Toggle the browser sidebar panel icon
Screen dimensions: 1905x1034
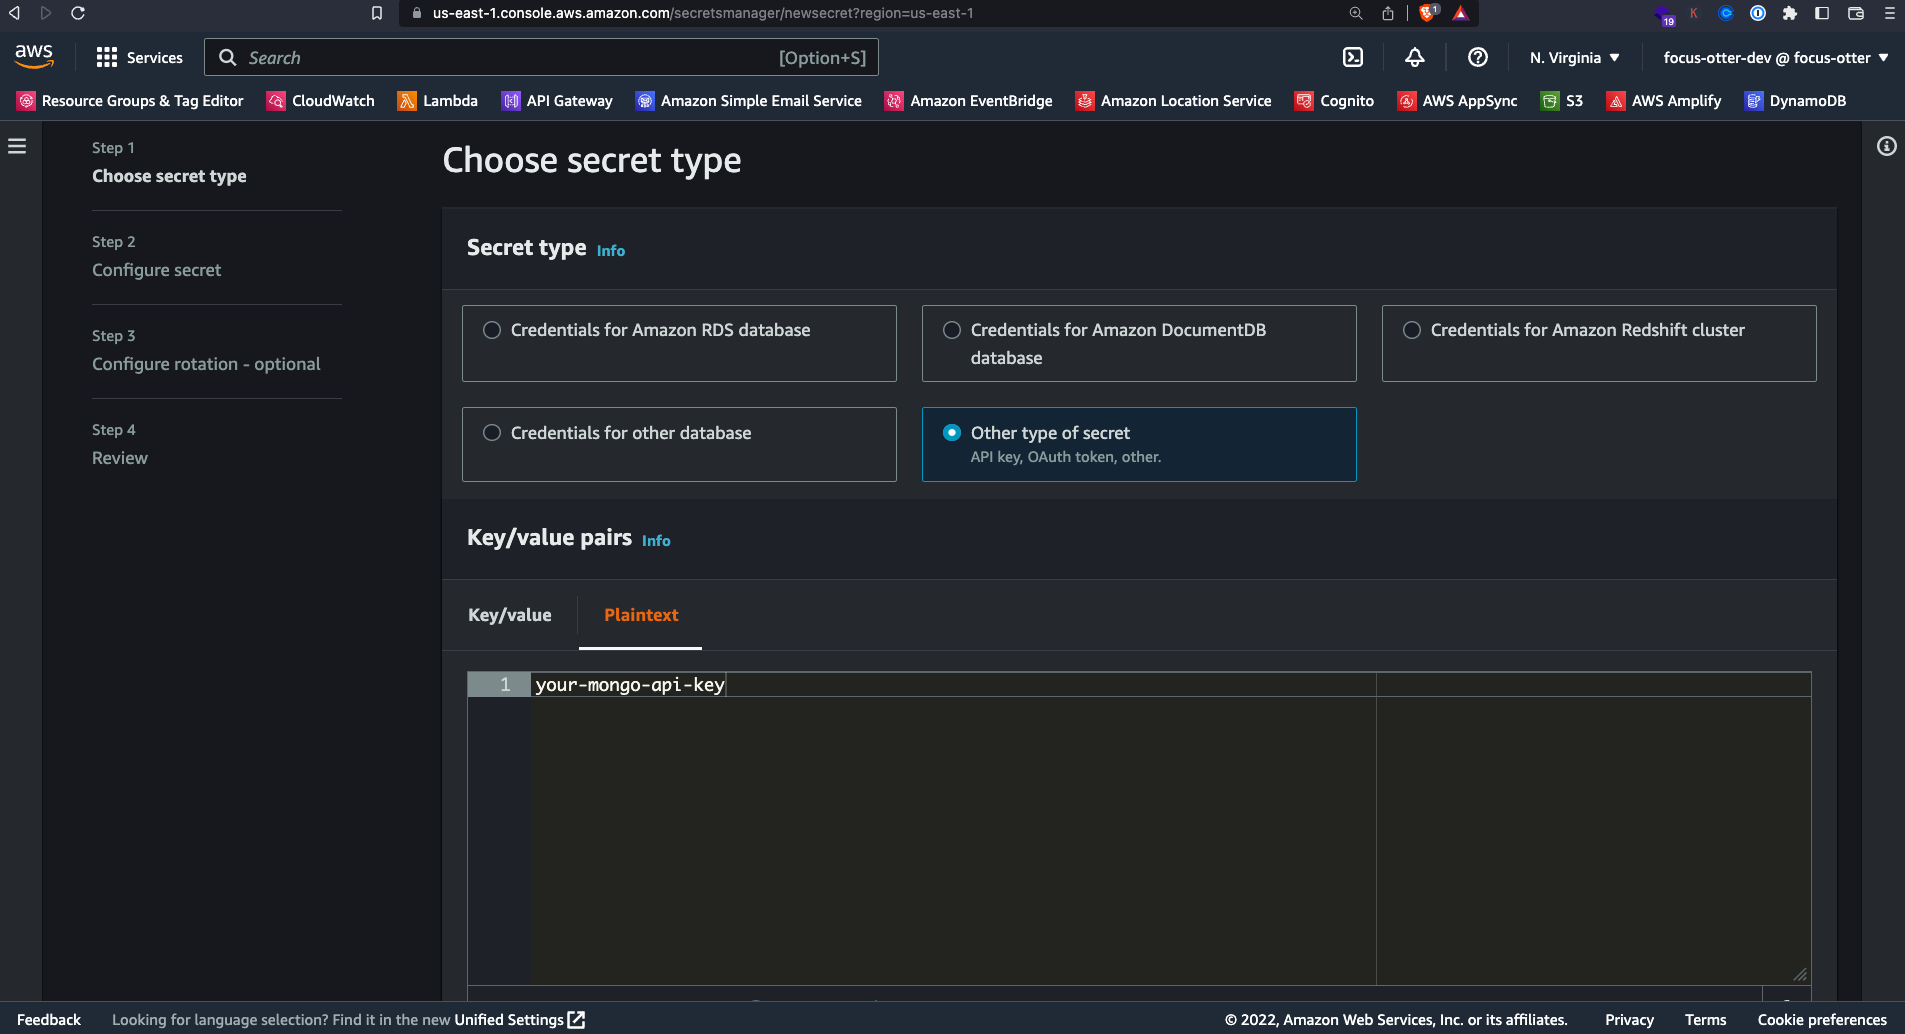point(1822,13)
